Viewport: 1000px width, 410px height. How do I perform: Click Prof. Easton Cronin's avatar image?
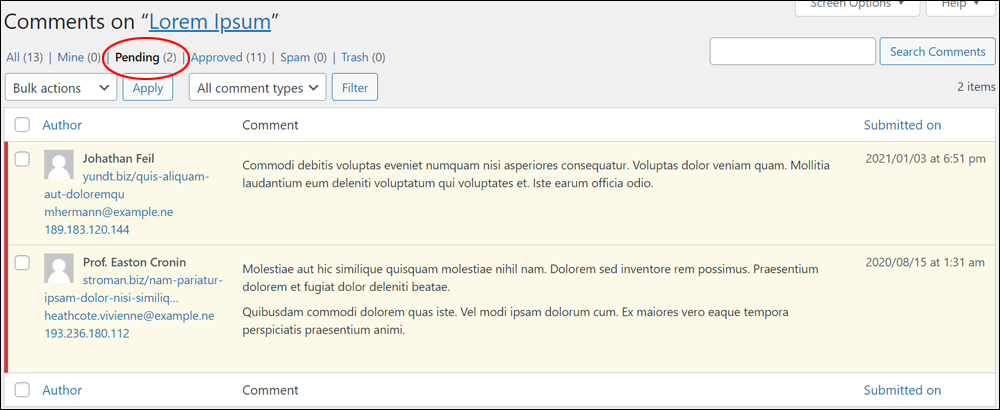59,268
